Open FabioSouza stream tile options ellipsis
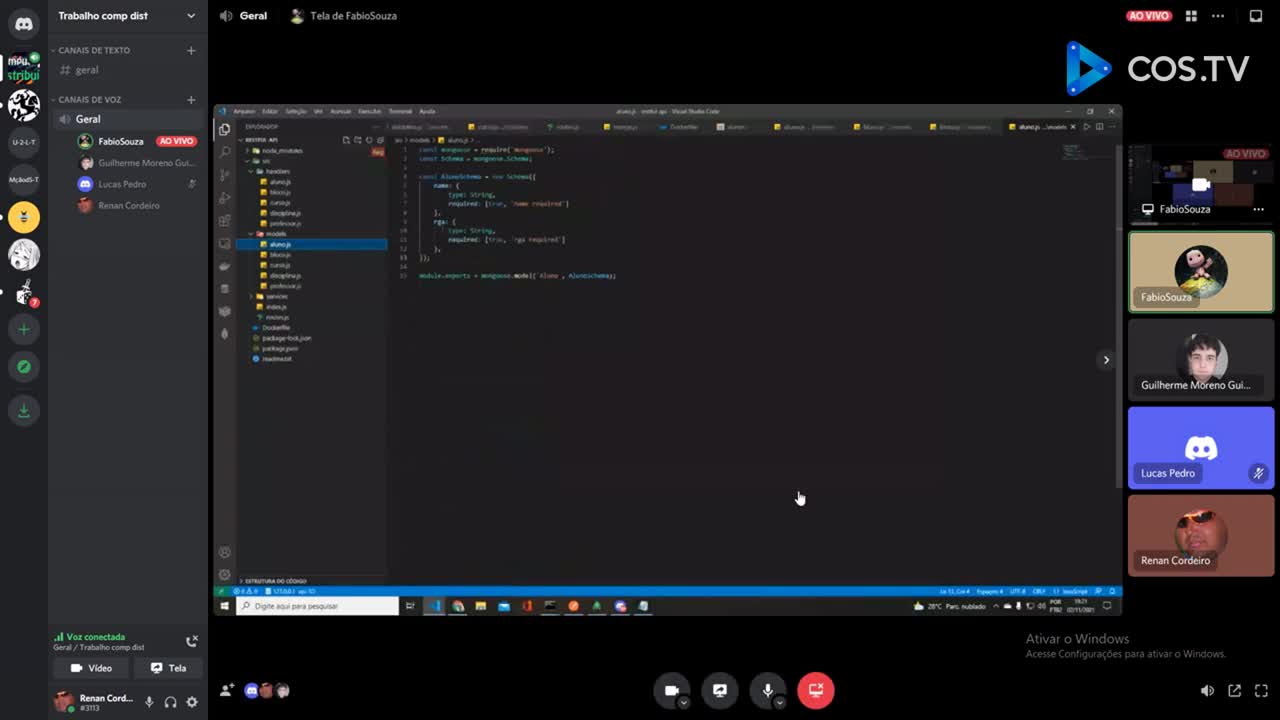Image resolution: width=1280 pixels, height=720 pixels. pos(1258,209)
